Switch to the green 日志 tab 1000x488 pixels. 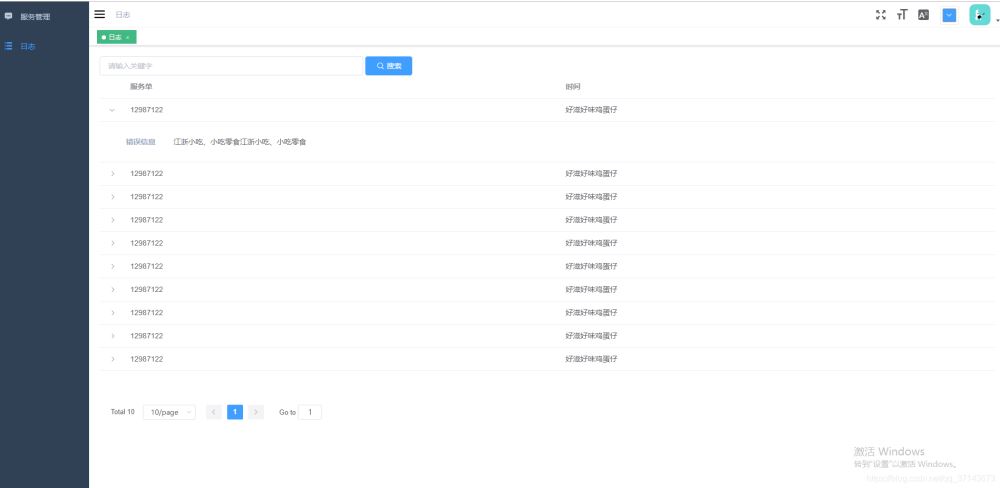click(x=114, y=37)
